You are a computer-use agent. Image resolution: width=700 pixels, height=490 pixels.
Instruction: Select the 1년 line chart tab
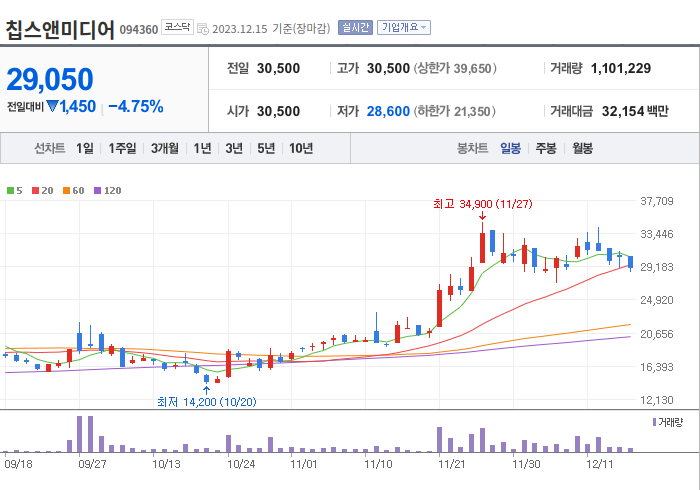pos(202,148)
